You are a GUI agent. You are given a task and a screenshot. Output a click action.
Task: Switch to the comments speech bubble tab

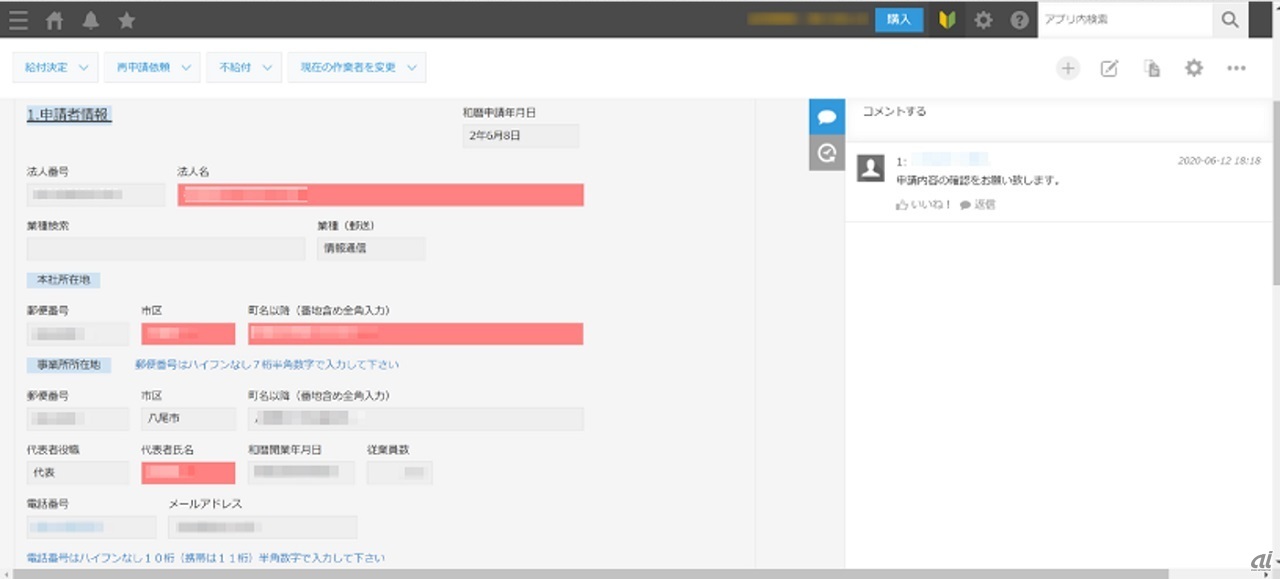pos(827,117)
